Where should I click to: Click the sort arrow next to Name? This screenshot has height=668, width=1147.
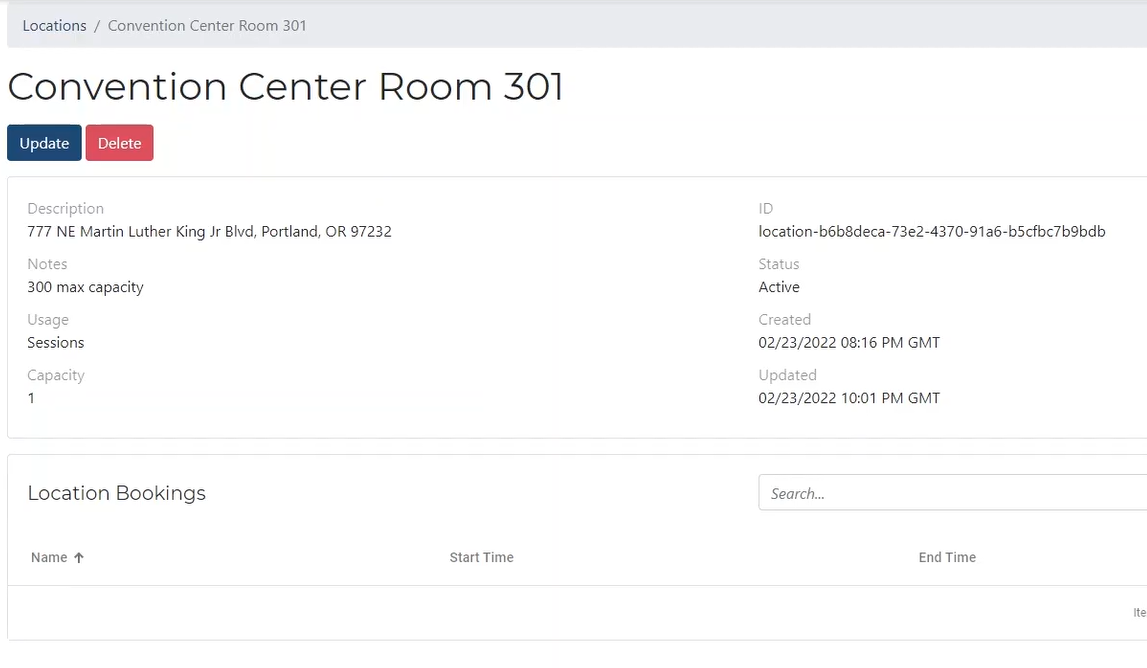pos(79,558)
